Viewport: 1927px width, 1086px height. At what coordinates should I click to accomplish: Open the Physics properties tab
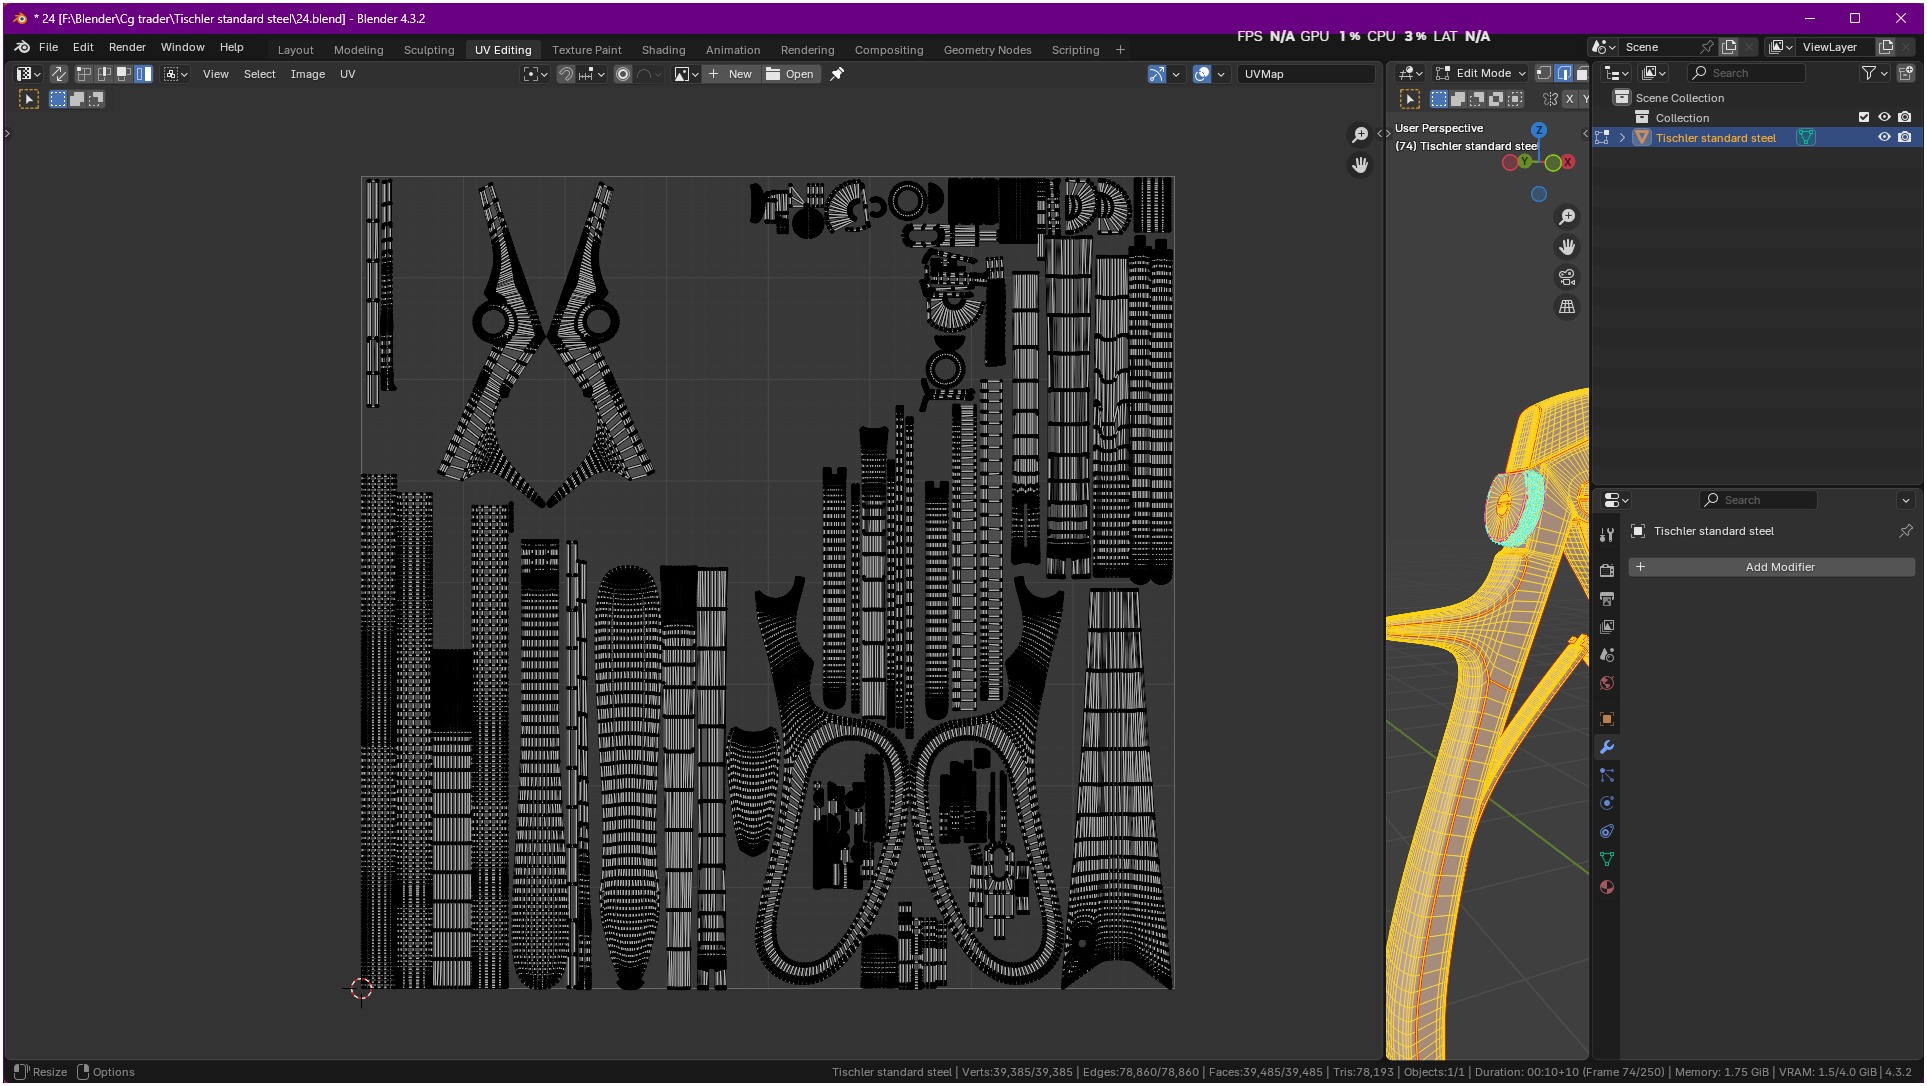point(1607,804)
